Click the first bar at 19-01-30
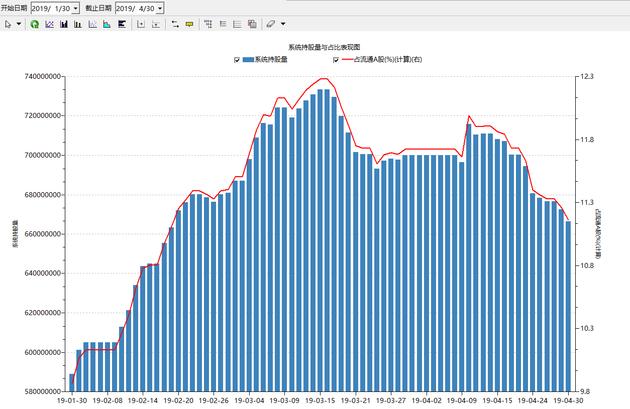The image size is (630, 409). [72, 382]
